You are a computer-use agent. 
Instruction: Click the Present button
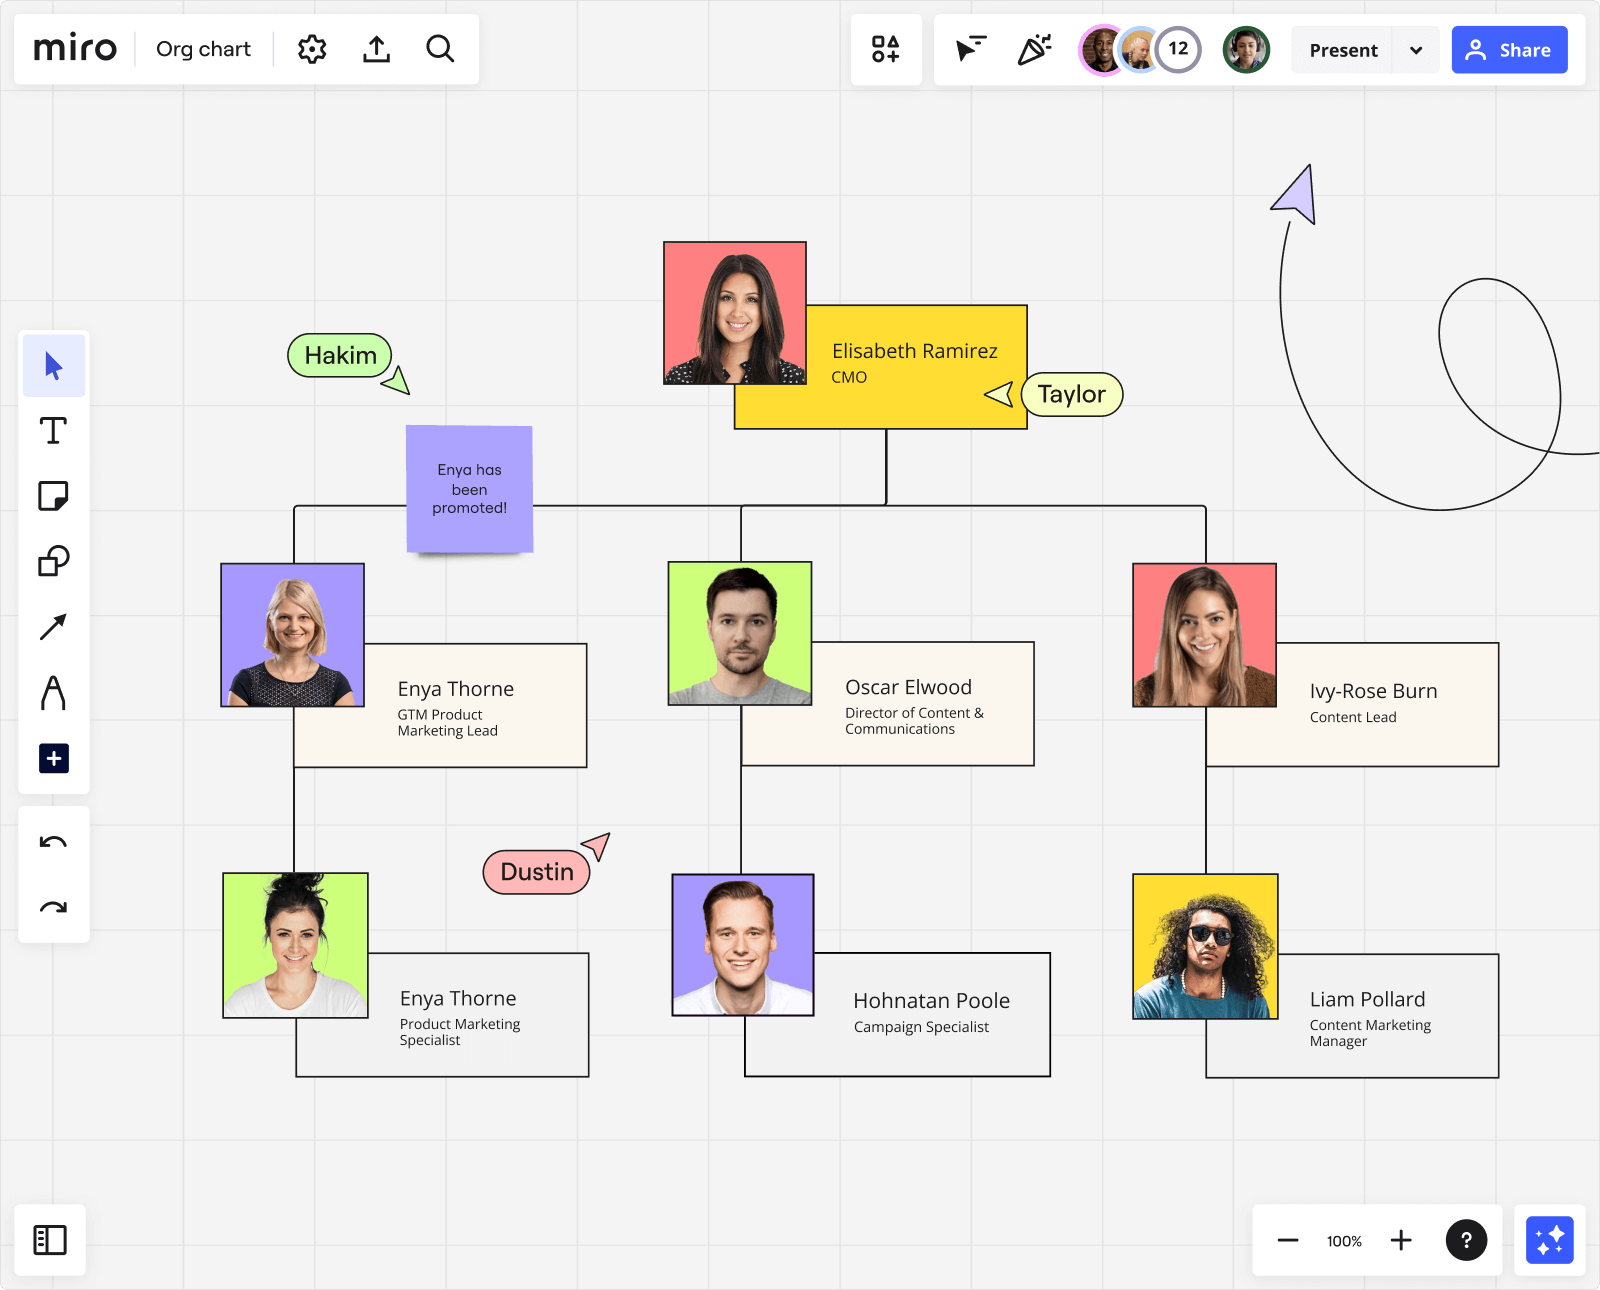click(1343, 50)
